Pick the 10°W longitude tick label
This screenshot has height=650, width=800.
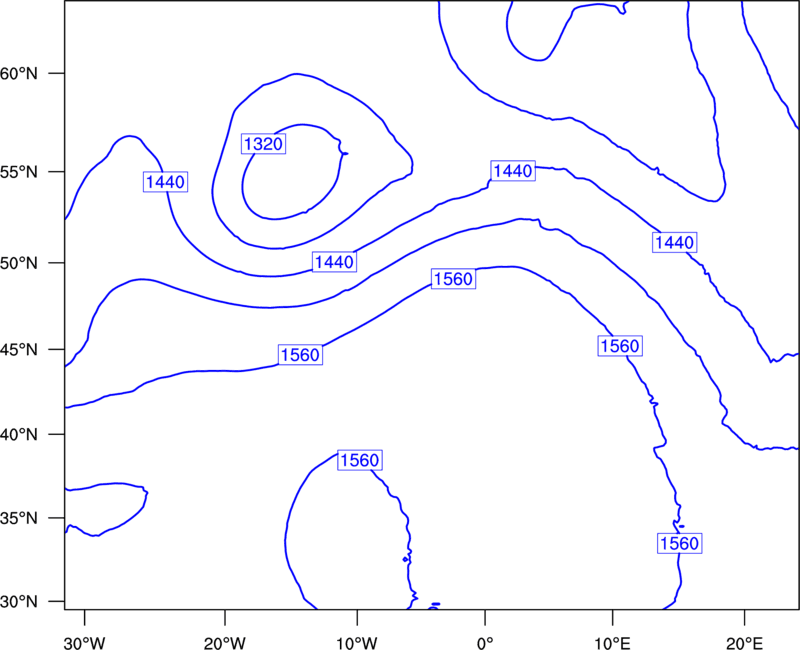click(357, 643)
